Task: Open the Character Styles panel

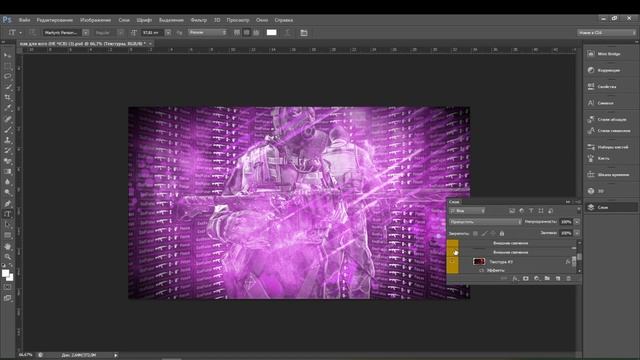Action: pyautogui.click(x=608, y=131)
